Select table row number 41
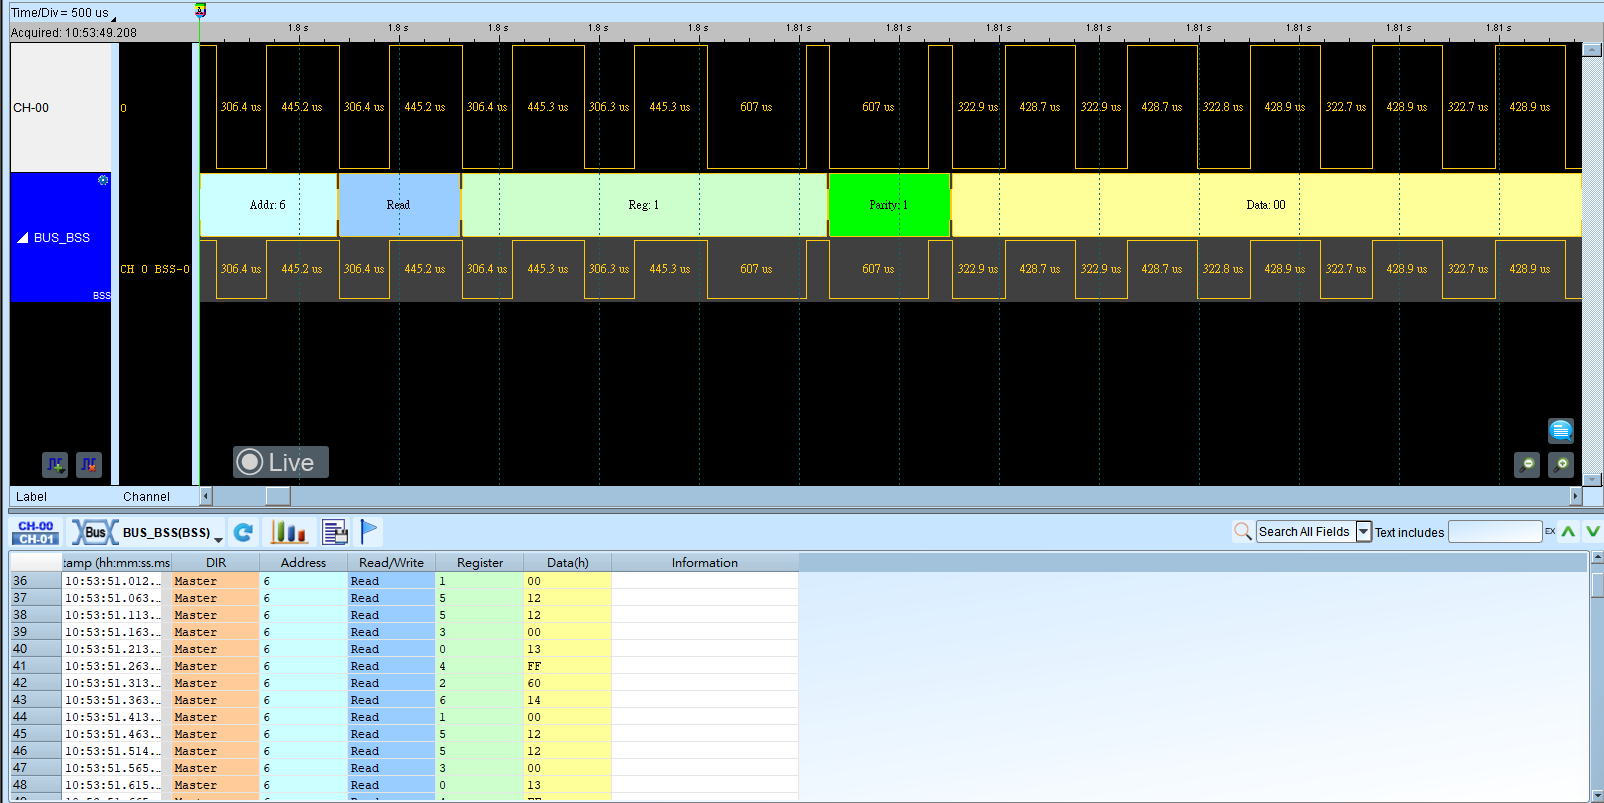1604x803 pixels. [x=36, y=666]
